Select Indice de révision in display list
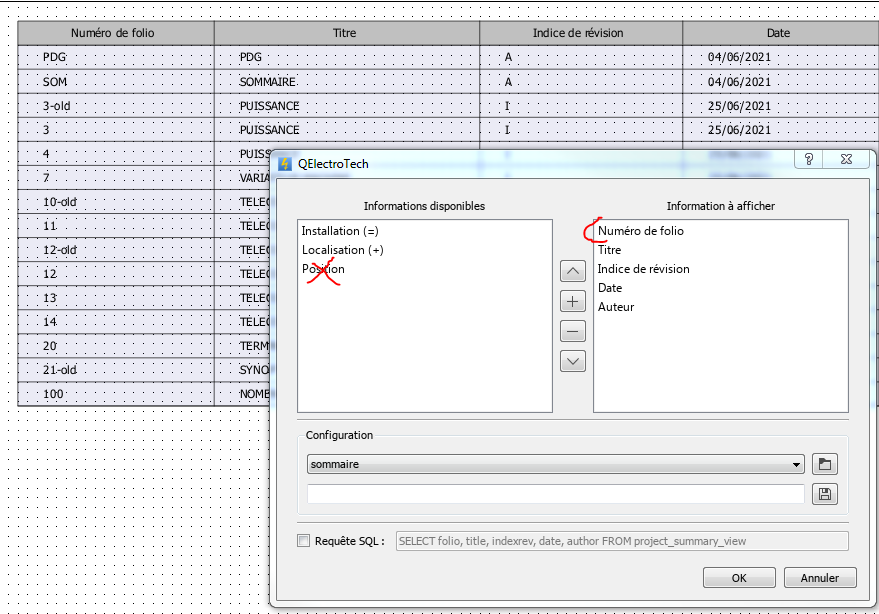The width and height of the screenshot is (879, 614). (x=643, y=269)
